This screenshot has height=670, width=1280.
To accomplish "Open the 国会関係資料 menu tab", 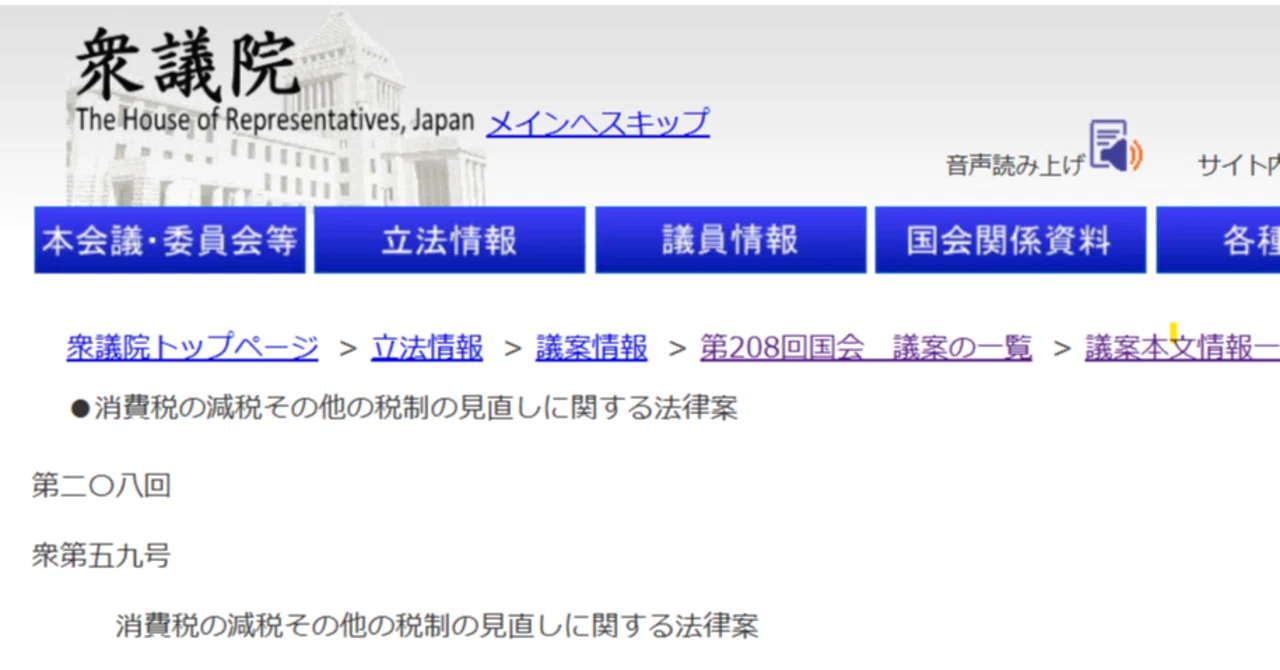I will [1010, 240].
